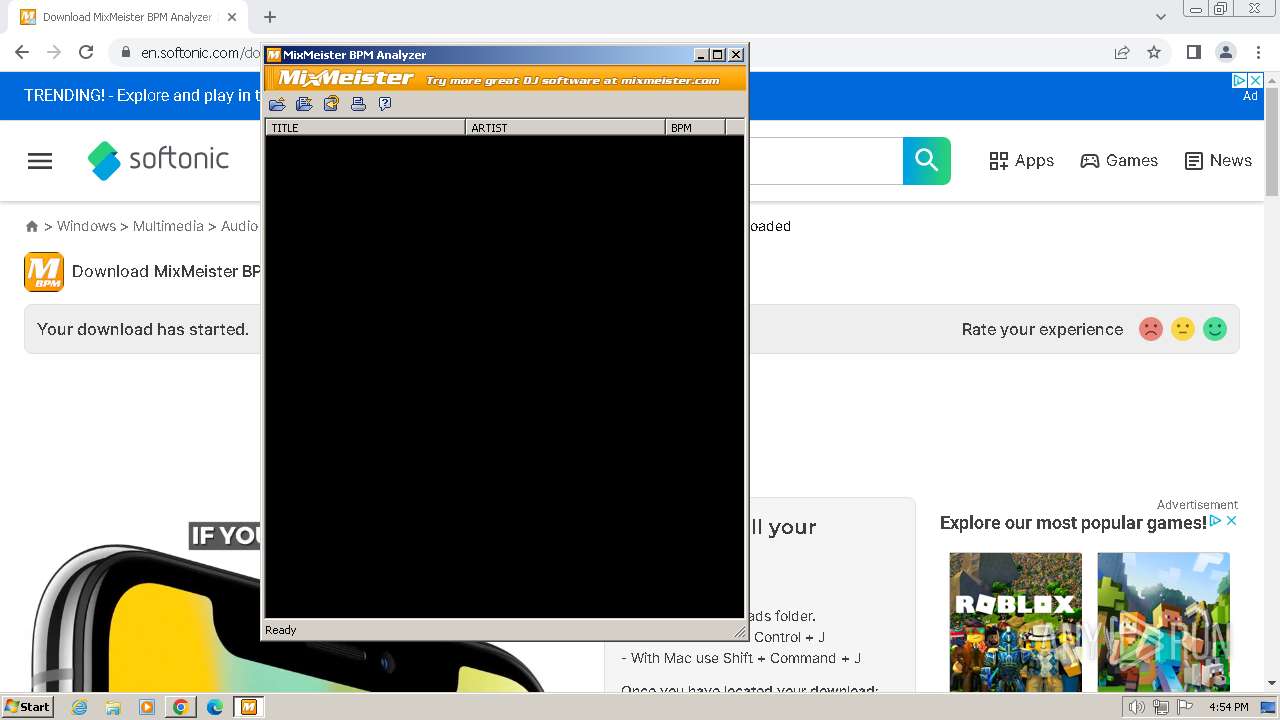Click the Softonic logo
Screen dimensions: 1280x720
158,160
